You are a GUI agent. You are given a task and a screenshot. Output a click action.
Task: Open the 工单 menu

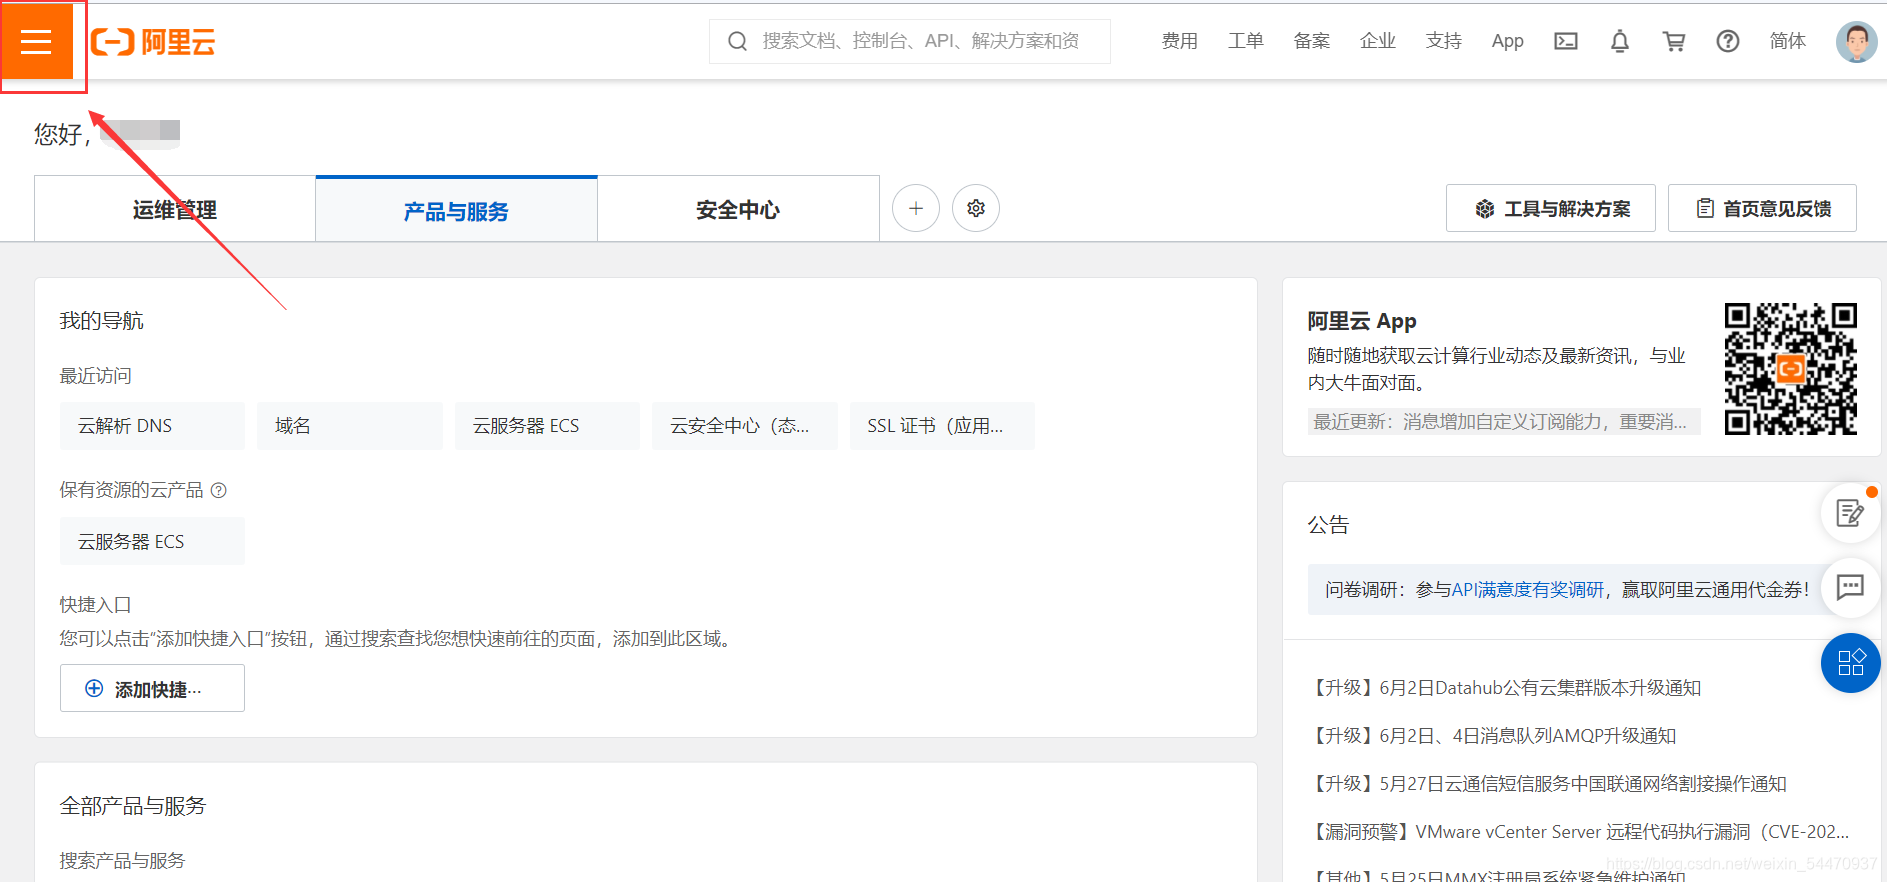(x=1246, y=41)
